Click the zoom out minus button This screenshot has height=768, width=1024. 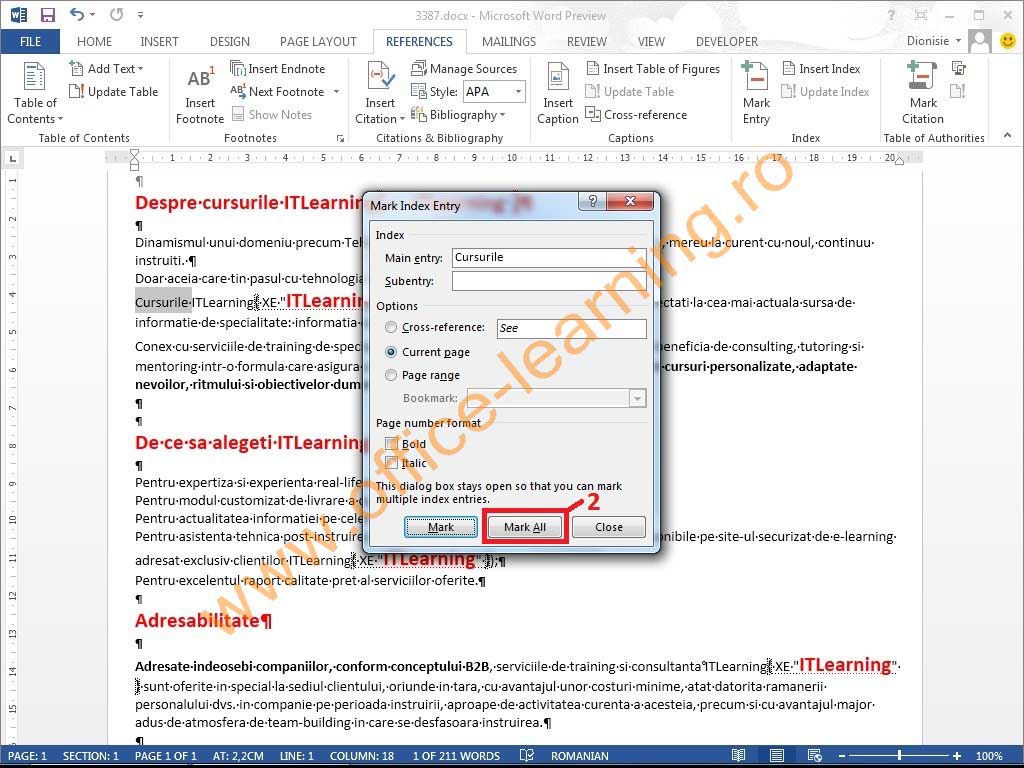(842, 756)
